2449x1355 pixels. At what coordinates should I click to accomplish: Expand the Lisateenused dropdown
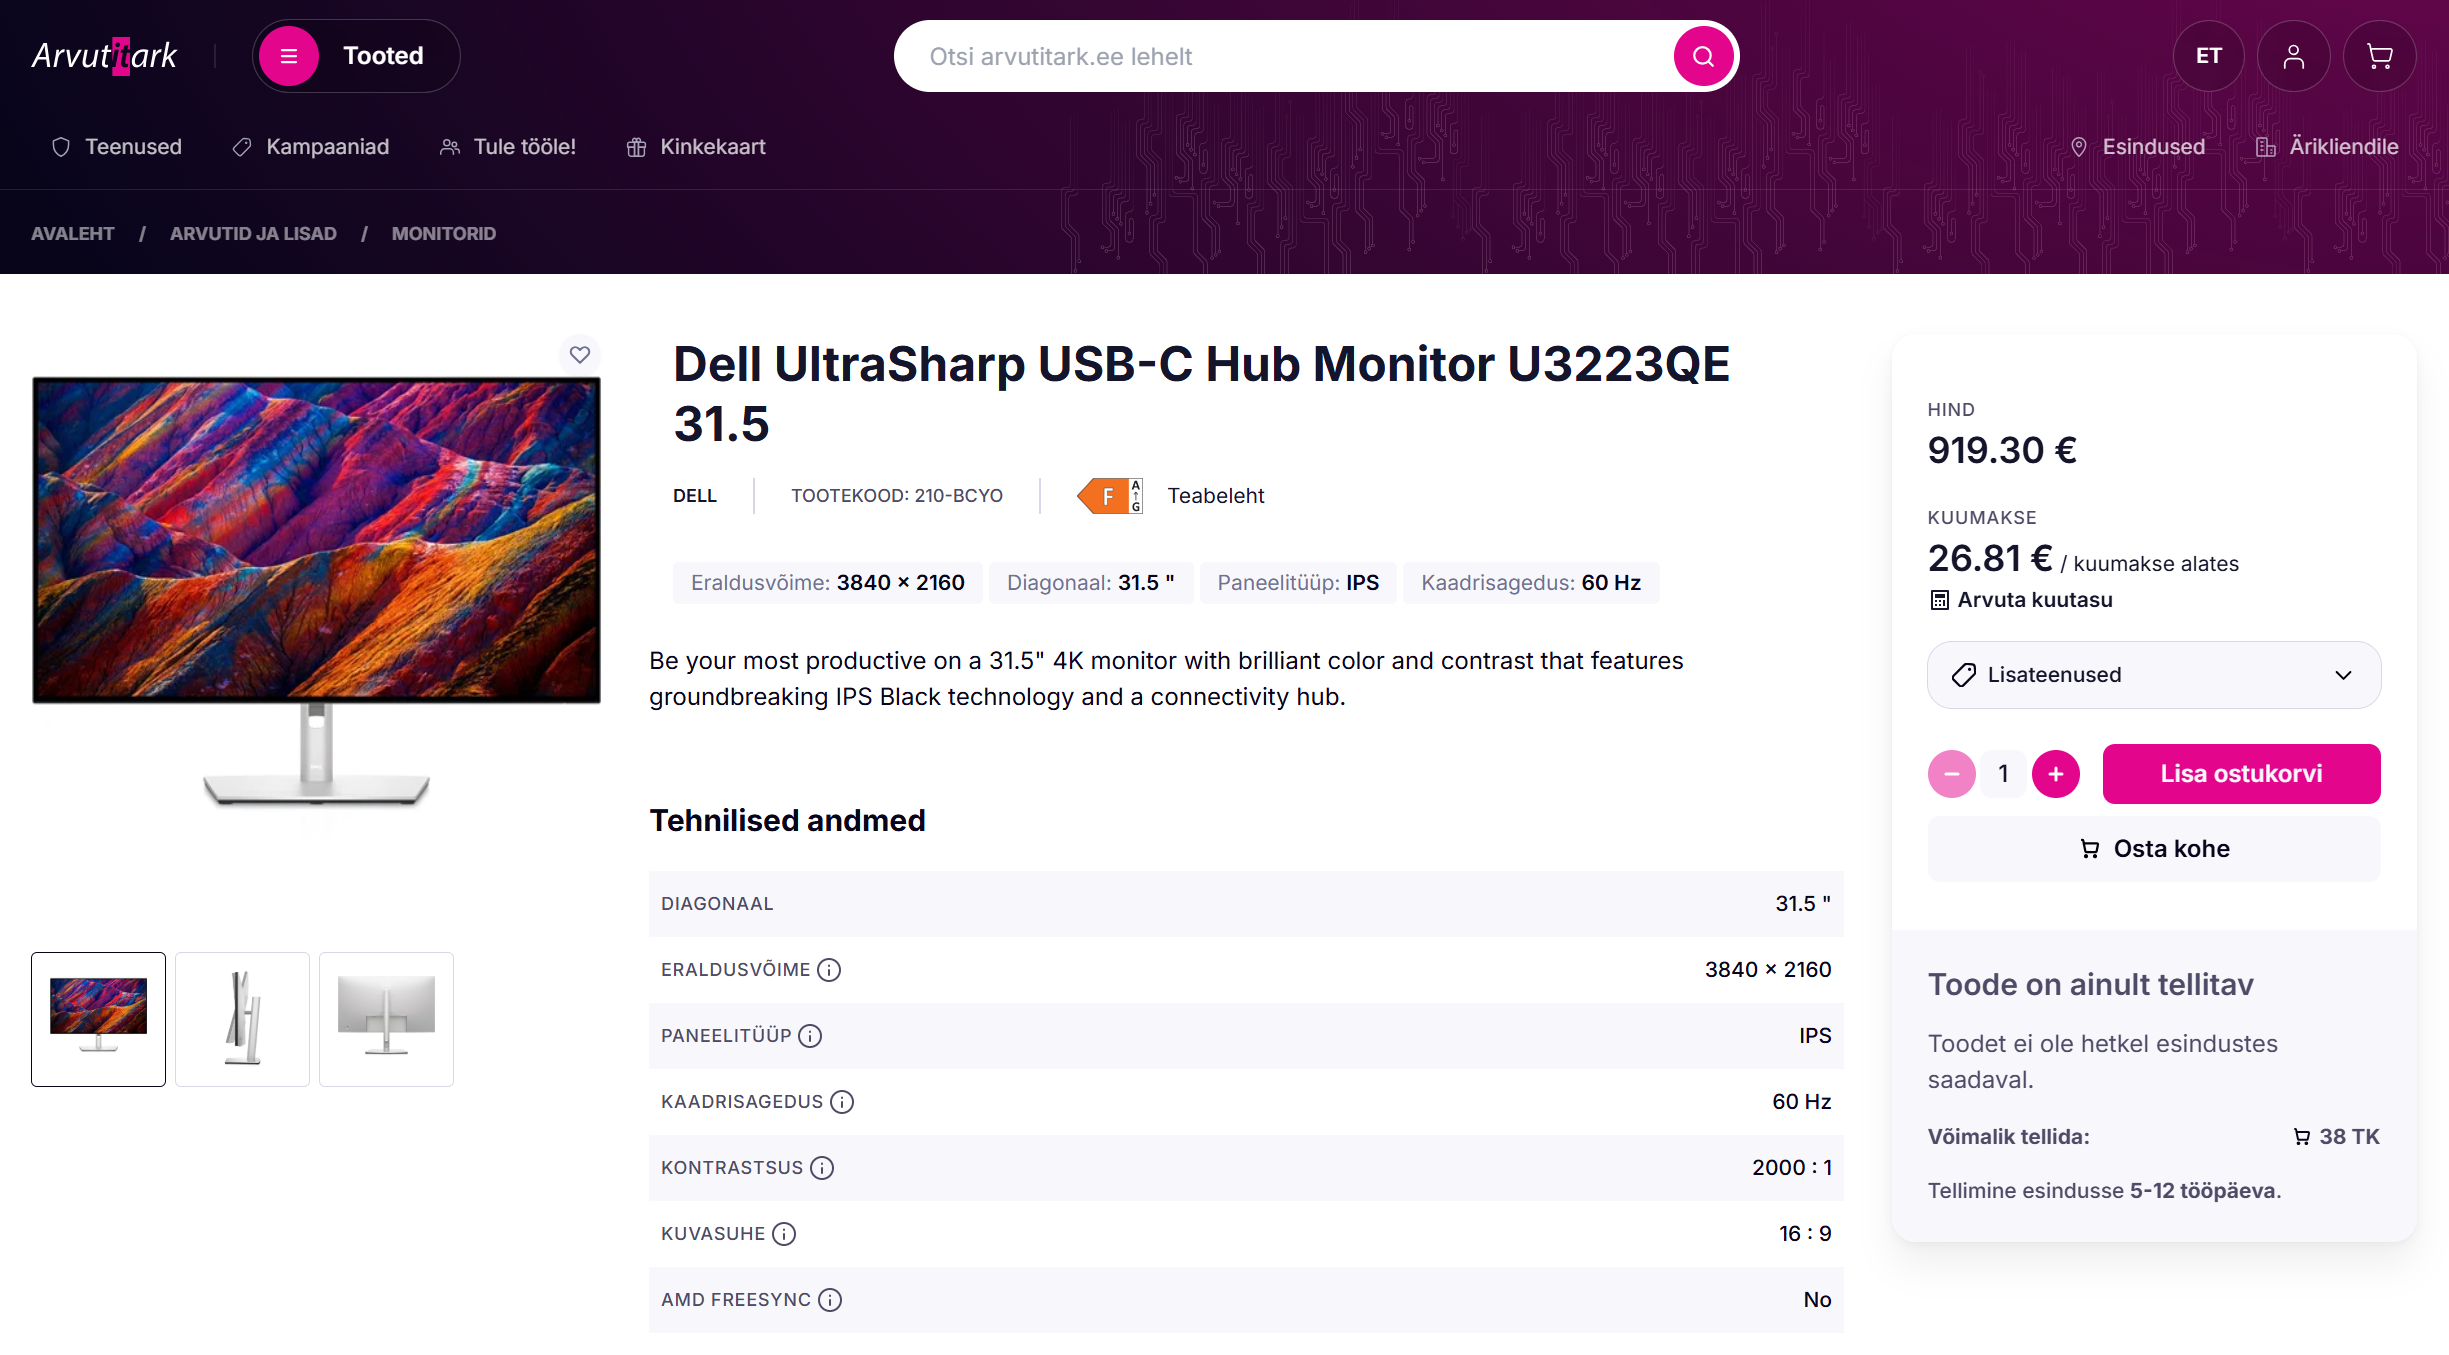[x=2153, y=675]
